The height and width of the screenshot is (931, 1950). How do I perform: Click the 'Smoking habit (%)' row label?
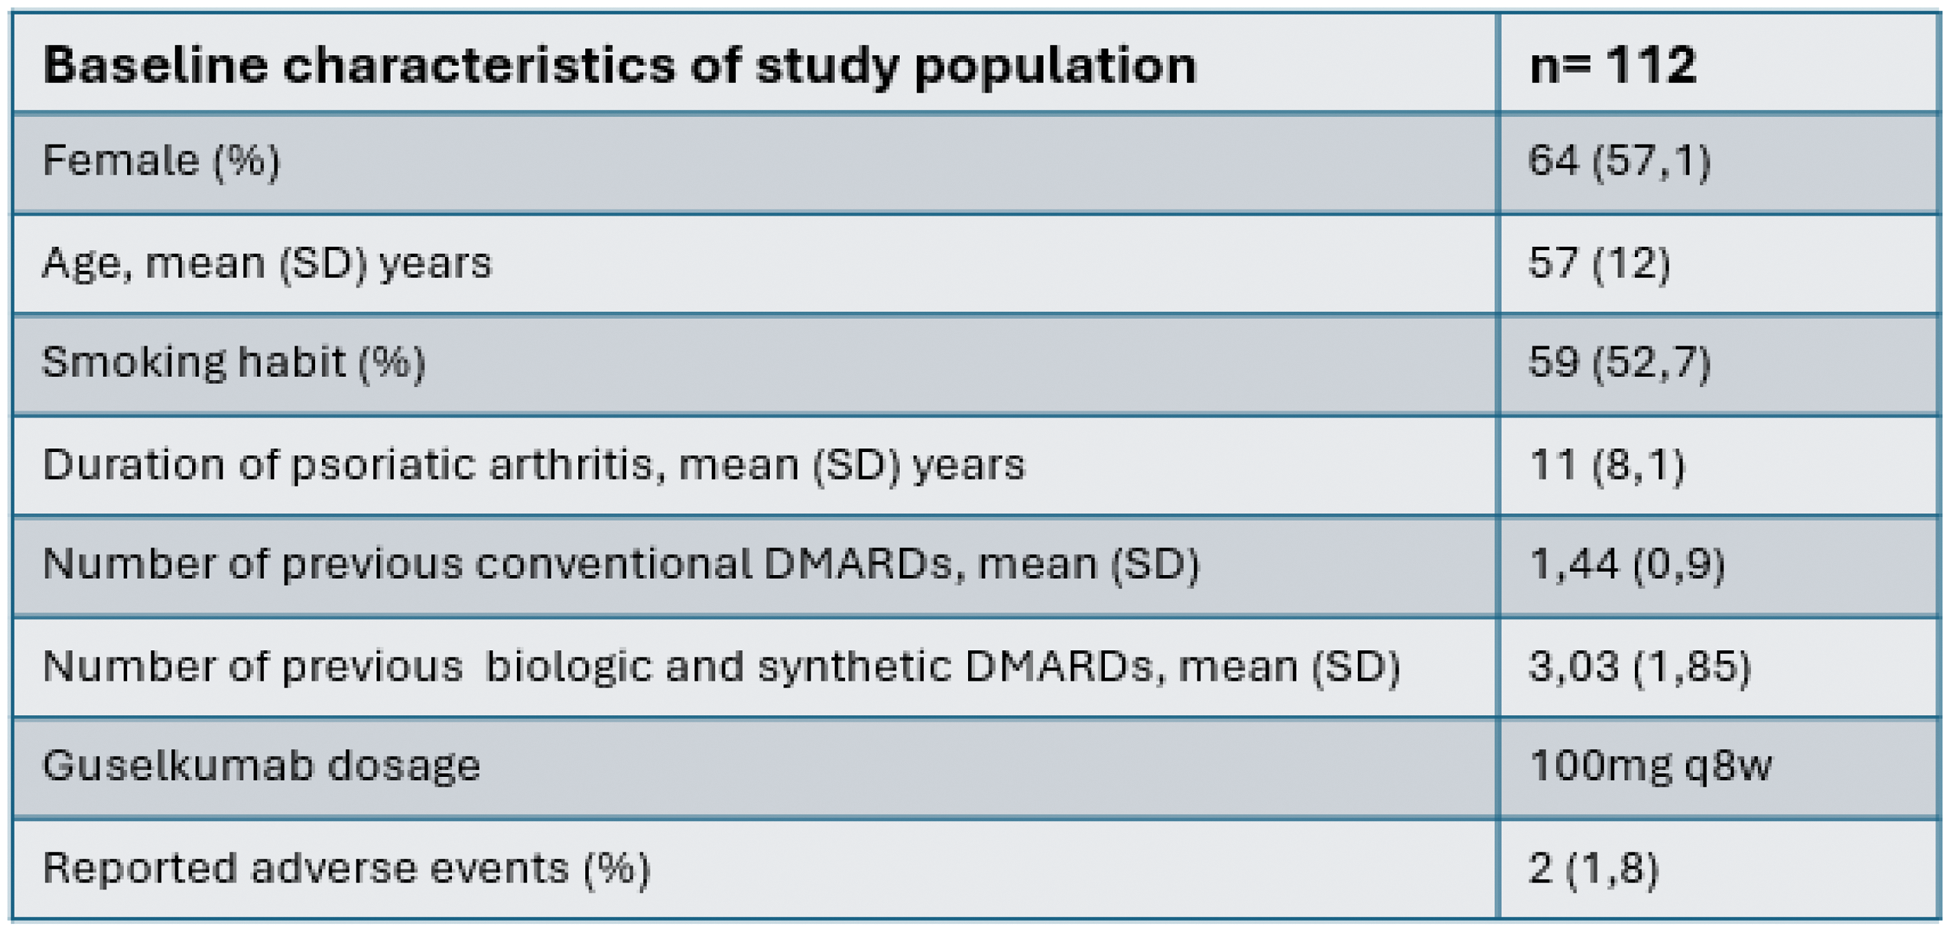[234, 362]
